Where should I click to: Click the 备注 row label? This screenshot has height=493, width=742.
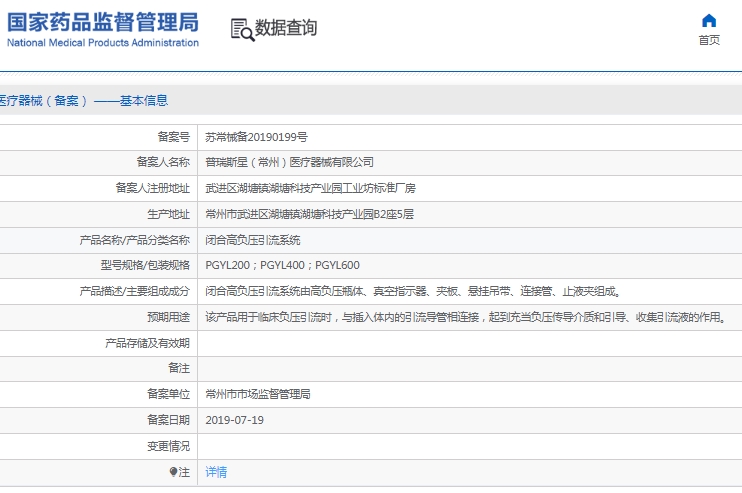coord(179,368)
